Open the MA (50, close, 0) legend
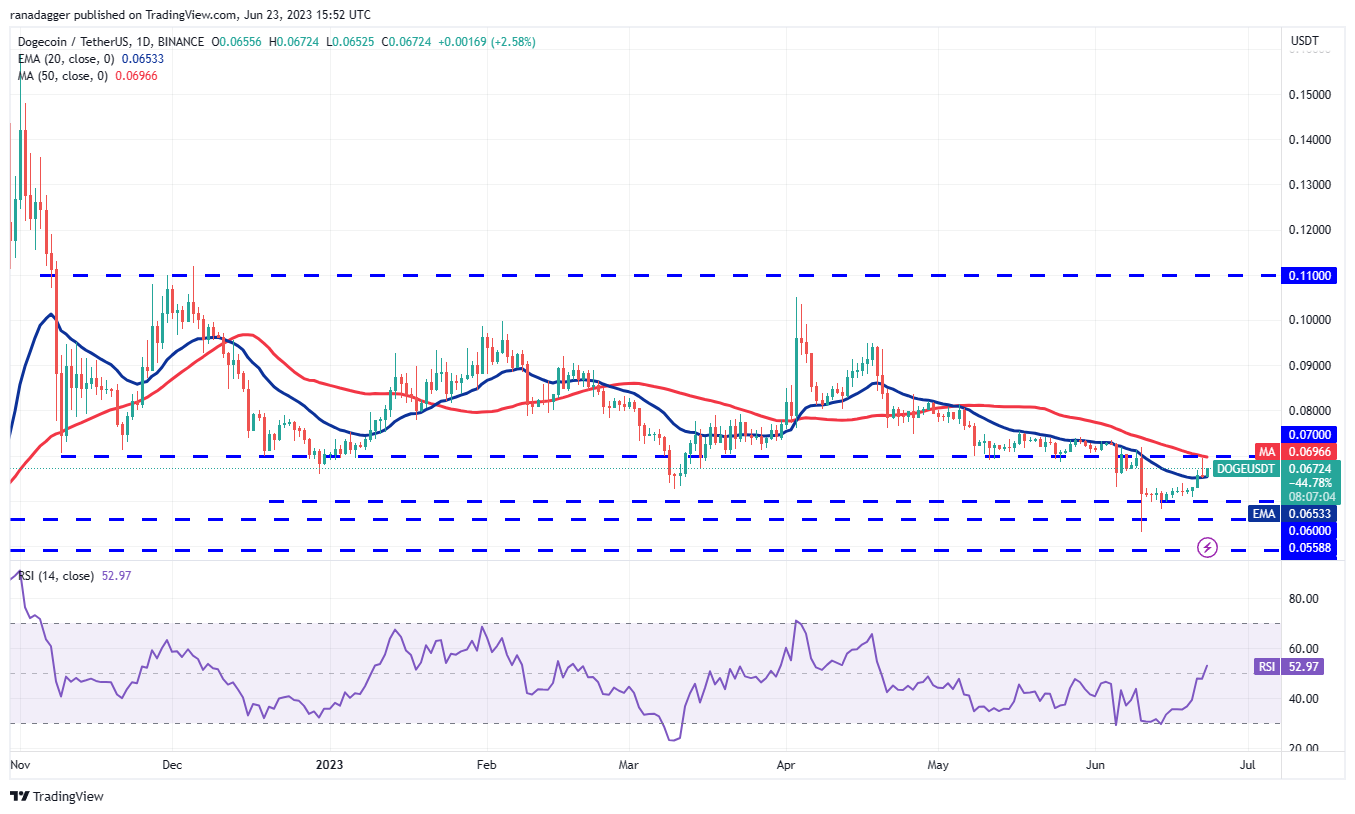The width and height of the screenshot is (1355, 814). (x=62, y=76)
